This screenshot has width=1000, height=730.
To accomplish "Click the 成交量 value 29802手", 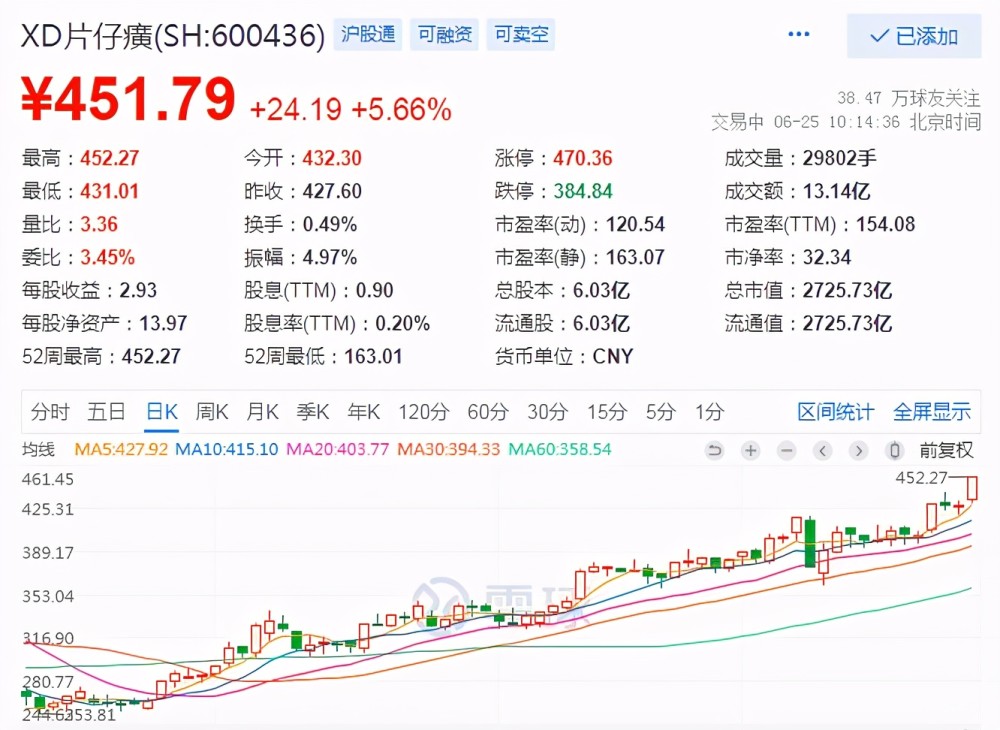I will tap(839, 158).
